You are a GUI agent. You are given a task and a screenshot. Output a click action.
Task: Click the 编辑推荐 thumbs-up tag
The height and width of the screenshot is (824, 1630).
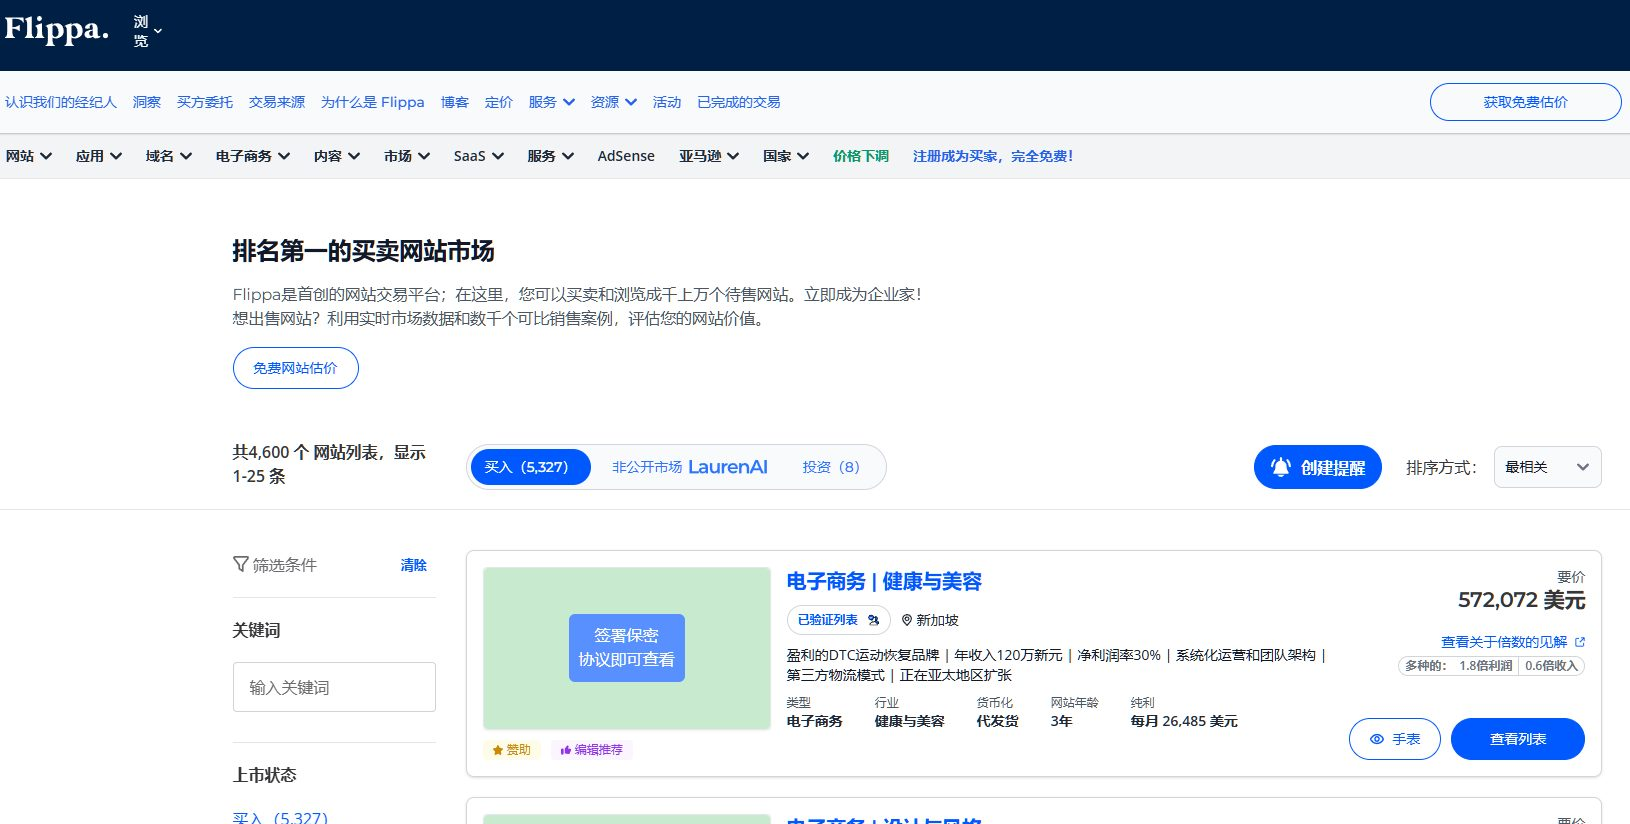pyautogui.click(x=592, y=750)
